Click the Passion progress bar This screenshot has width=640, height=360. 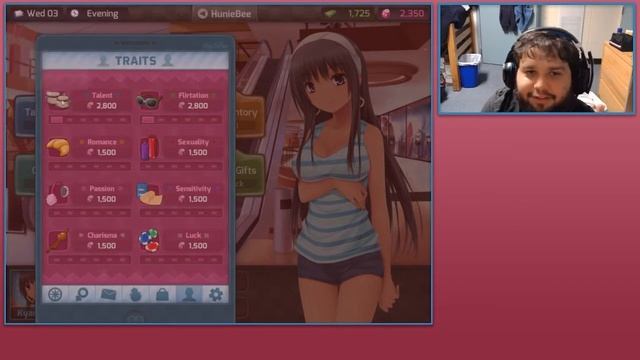pyautogui.click(x=90, y=213)
